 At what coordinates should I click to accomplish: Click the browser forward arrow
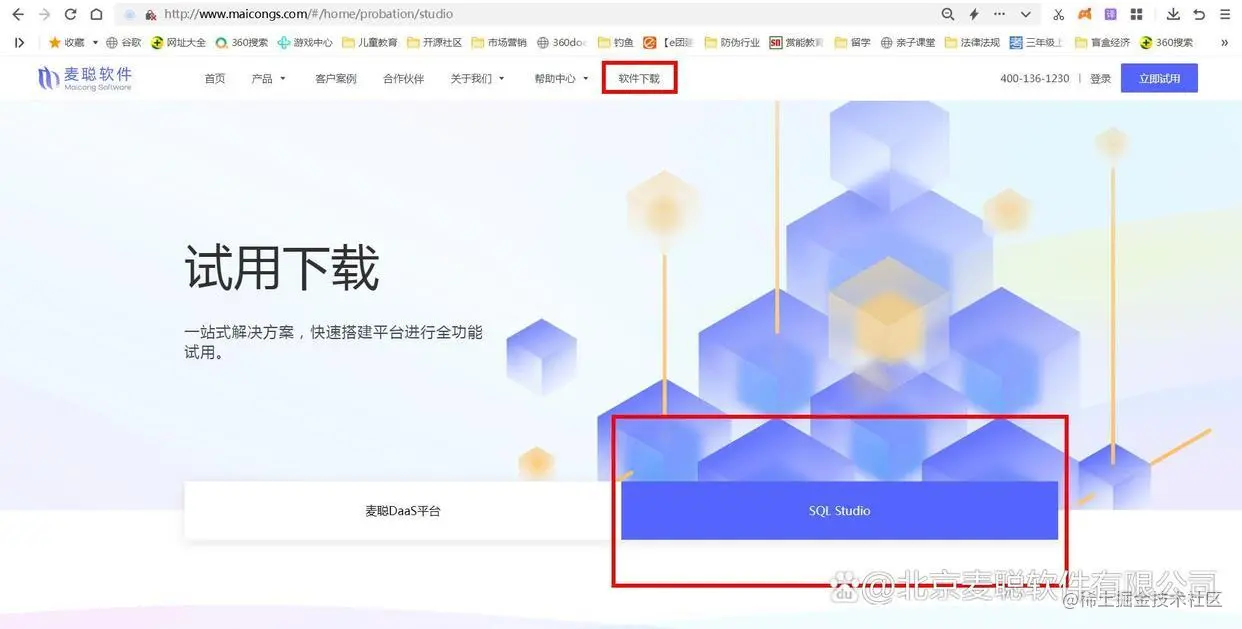[44, 14]
